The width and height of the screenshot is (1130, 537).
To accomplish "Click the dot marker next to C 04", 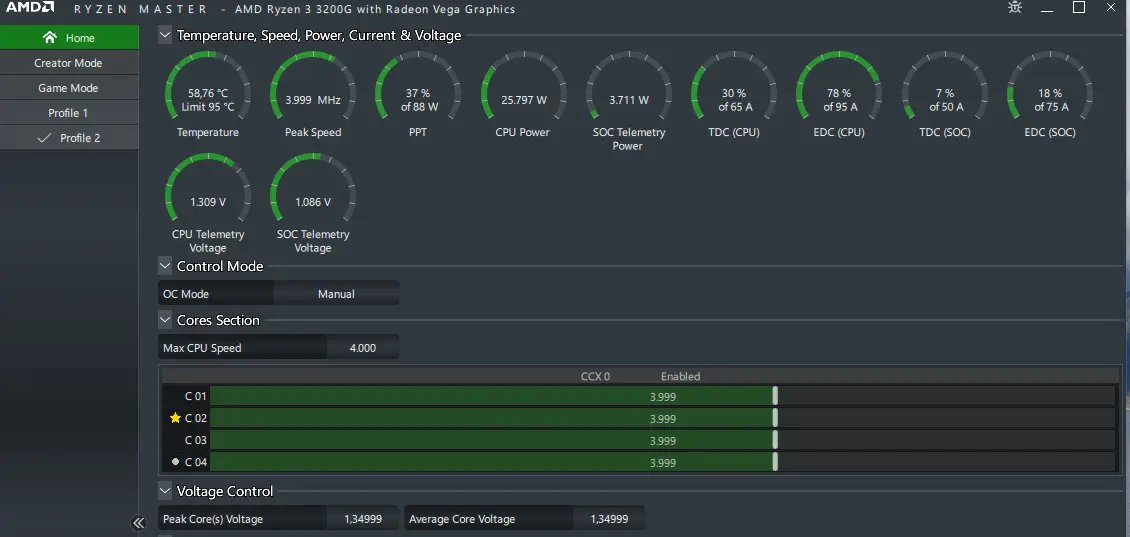I will click(x=175, y=461).
